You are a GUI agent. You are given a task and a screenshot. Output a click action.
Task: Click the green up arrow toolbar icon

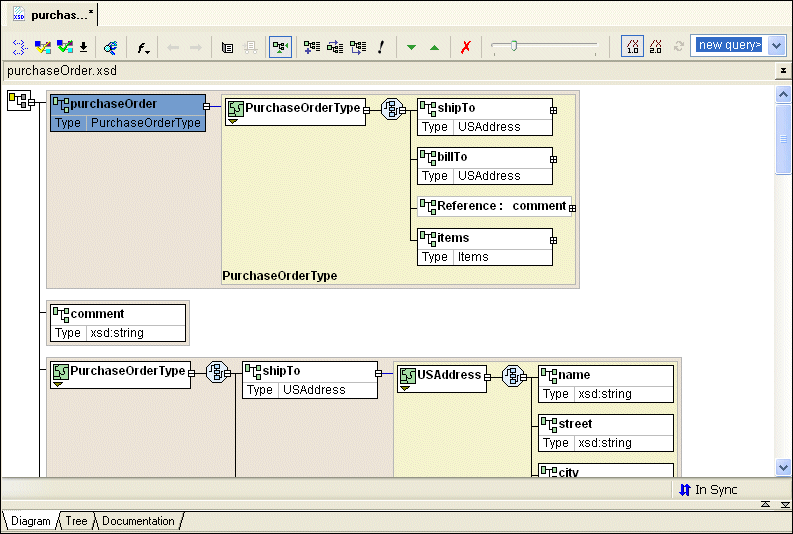click(x=434, y=47)
